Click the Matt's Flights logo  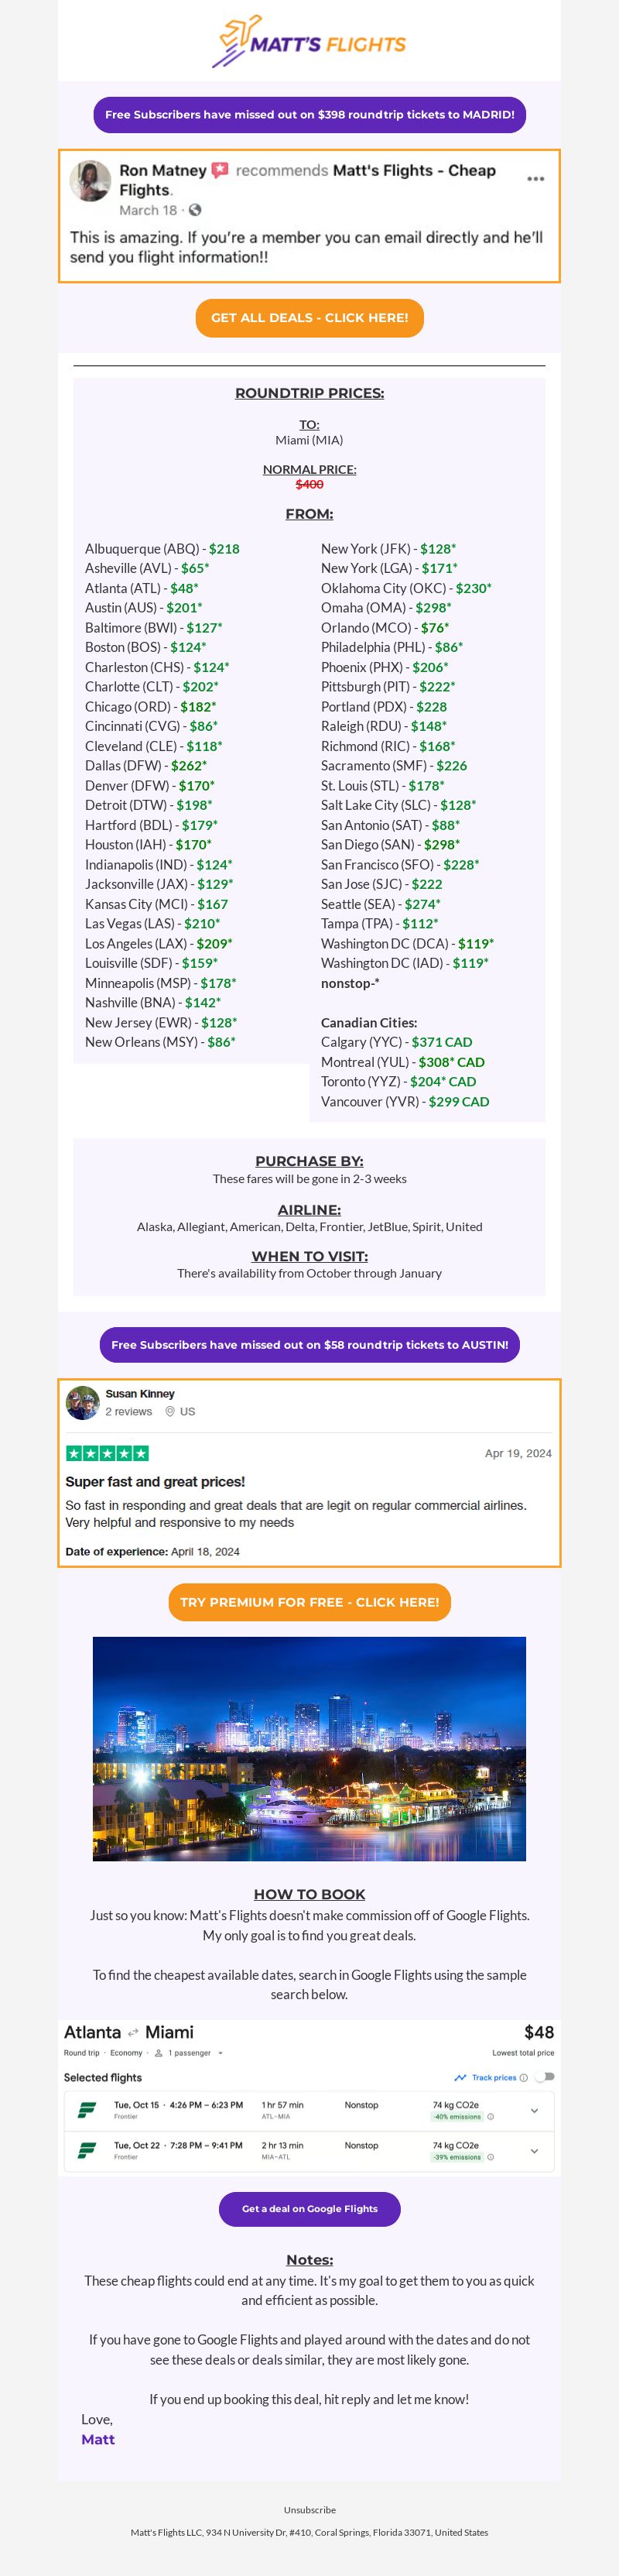click(x=309, y=42)
